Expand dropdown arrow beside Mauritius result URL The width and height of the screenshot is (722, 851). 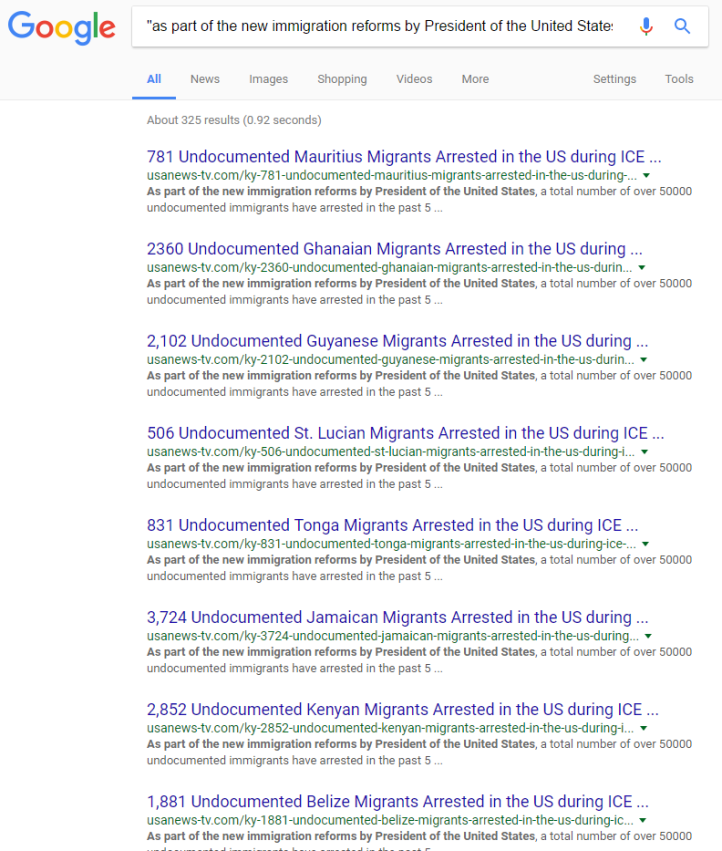point(645,176)
